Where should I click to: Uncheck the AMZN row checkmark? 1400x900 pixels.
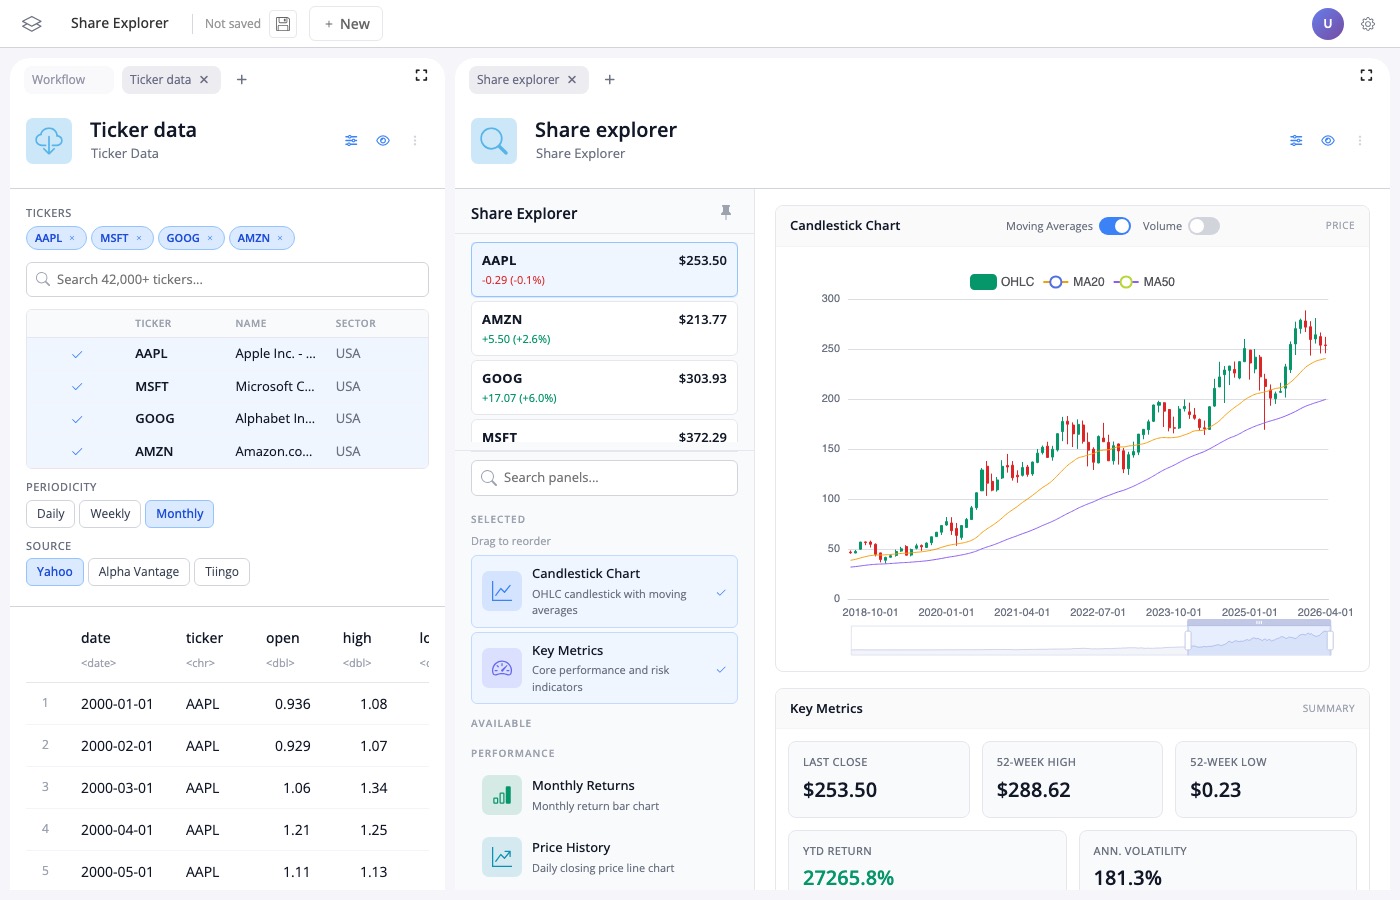coord(77,452)
